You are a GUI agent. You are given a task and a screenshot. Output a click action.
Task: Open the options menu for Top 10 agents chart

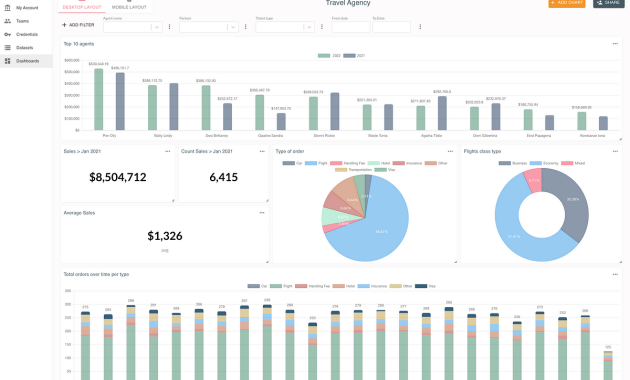[615, 44]
